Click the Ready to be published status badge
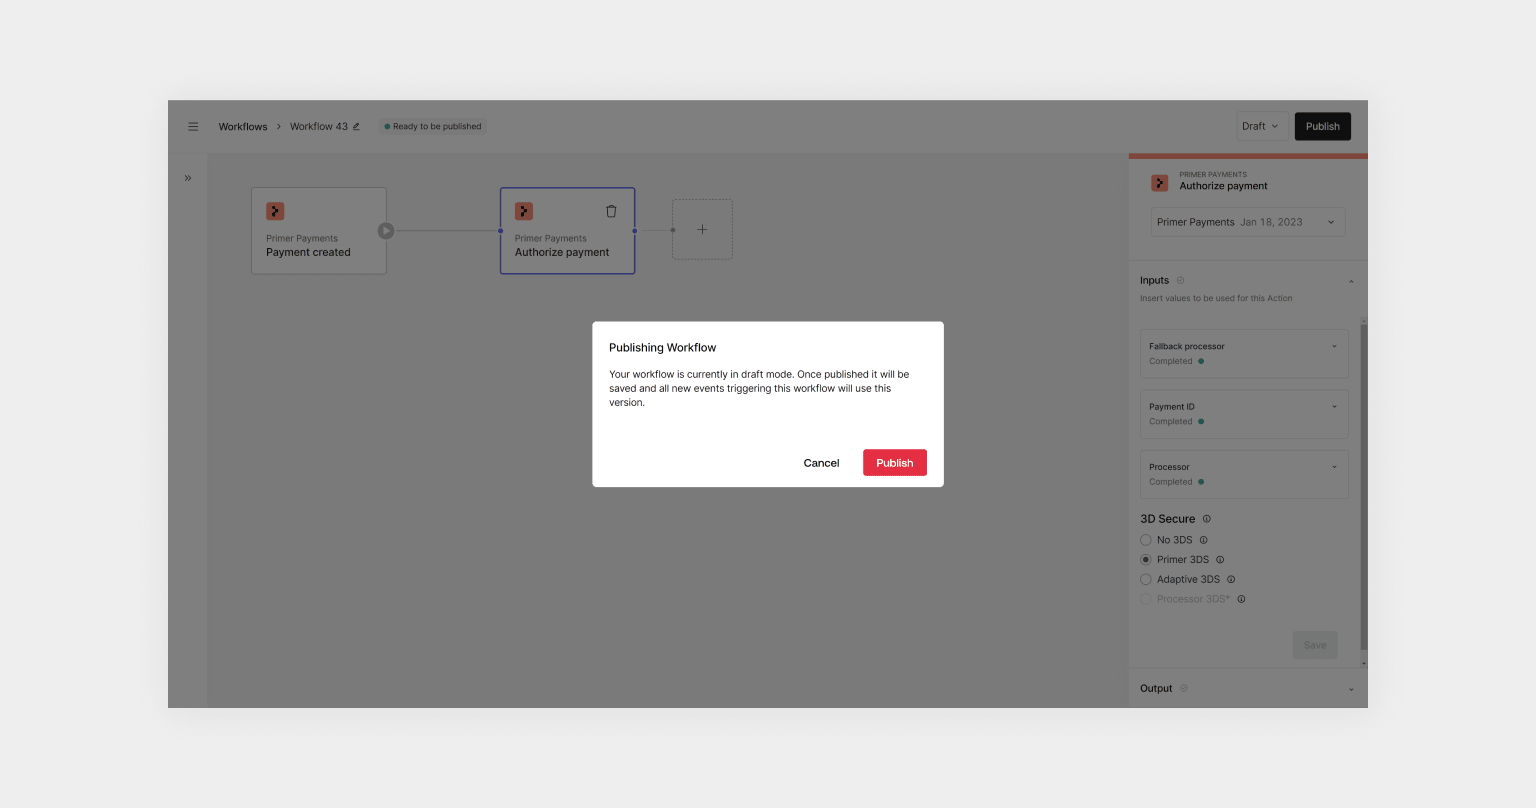Viewport: 1536px width, 808px height. click(x=433, y=126)
